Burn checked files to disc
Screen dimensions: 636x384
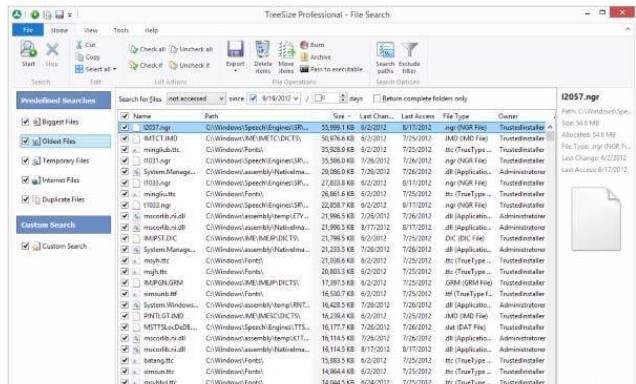click(312, 45)
